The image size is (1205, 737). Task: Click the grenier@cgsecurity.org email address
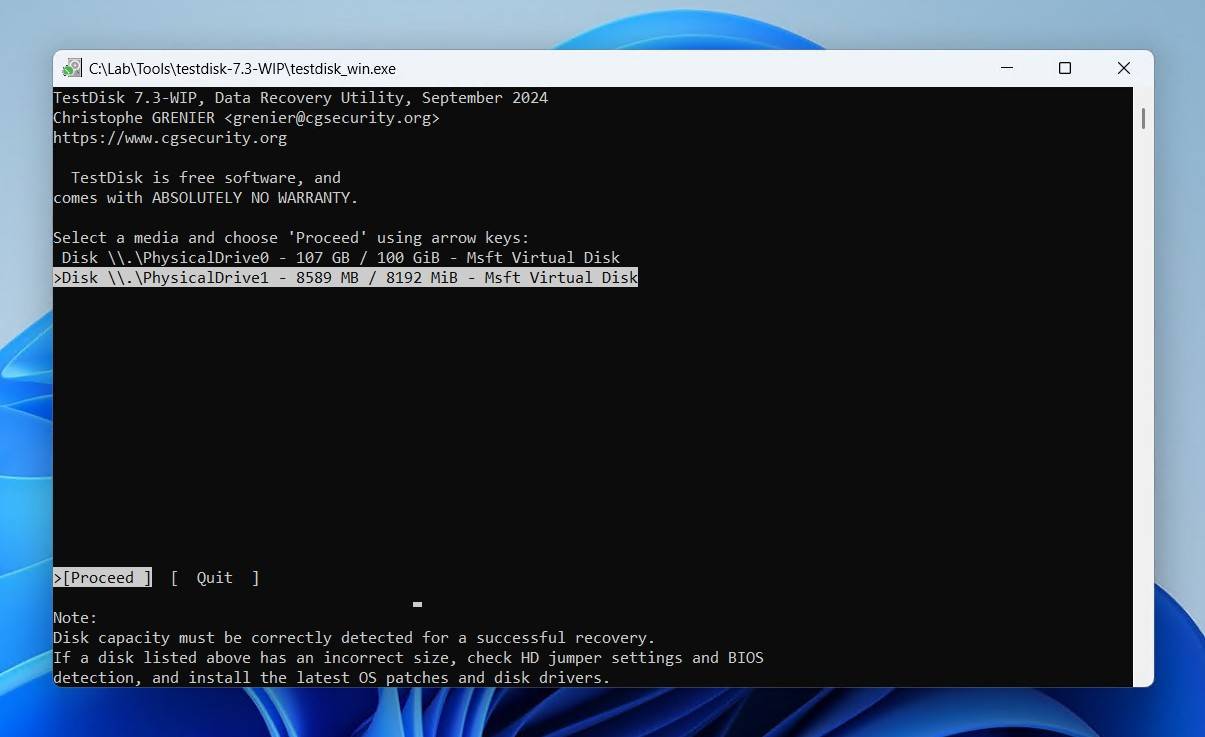coord(331,118)
